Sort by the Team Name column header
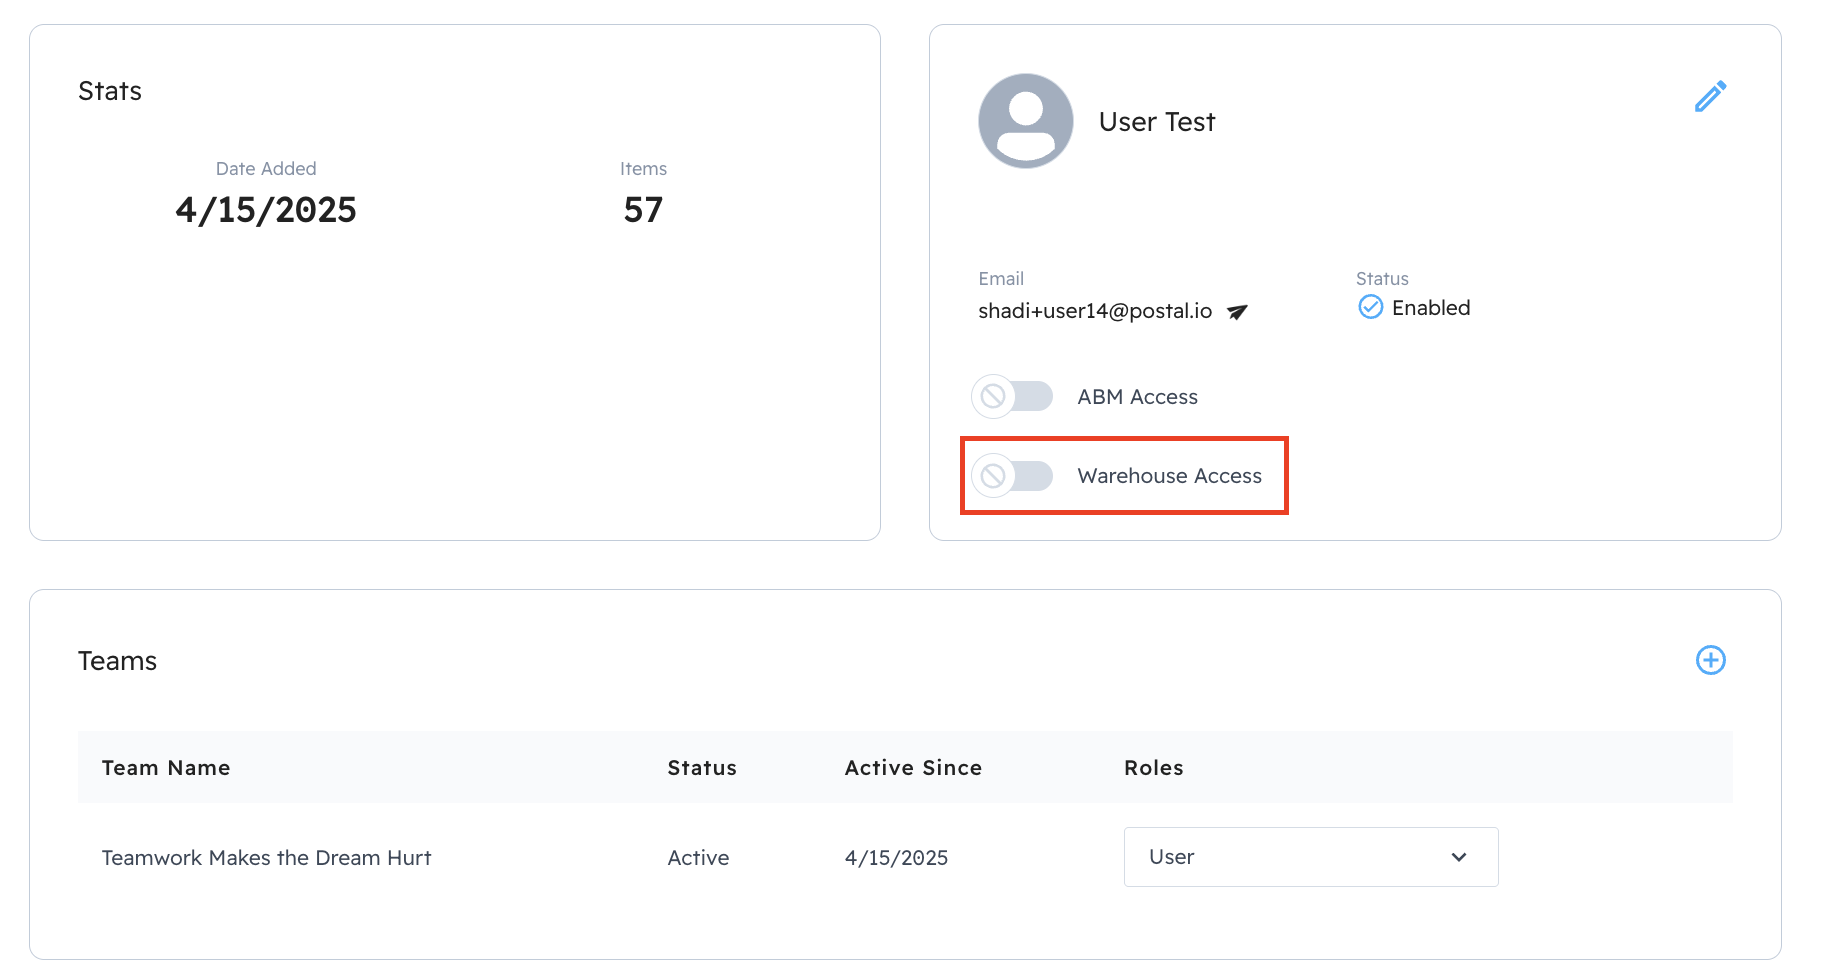This screenshot has height=970, width=1842. pos(166,768)
